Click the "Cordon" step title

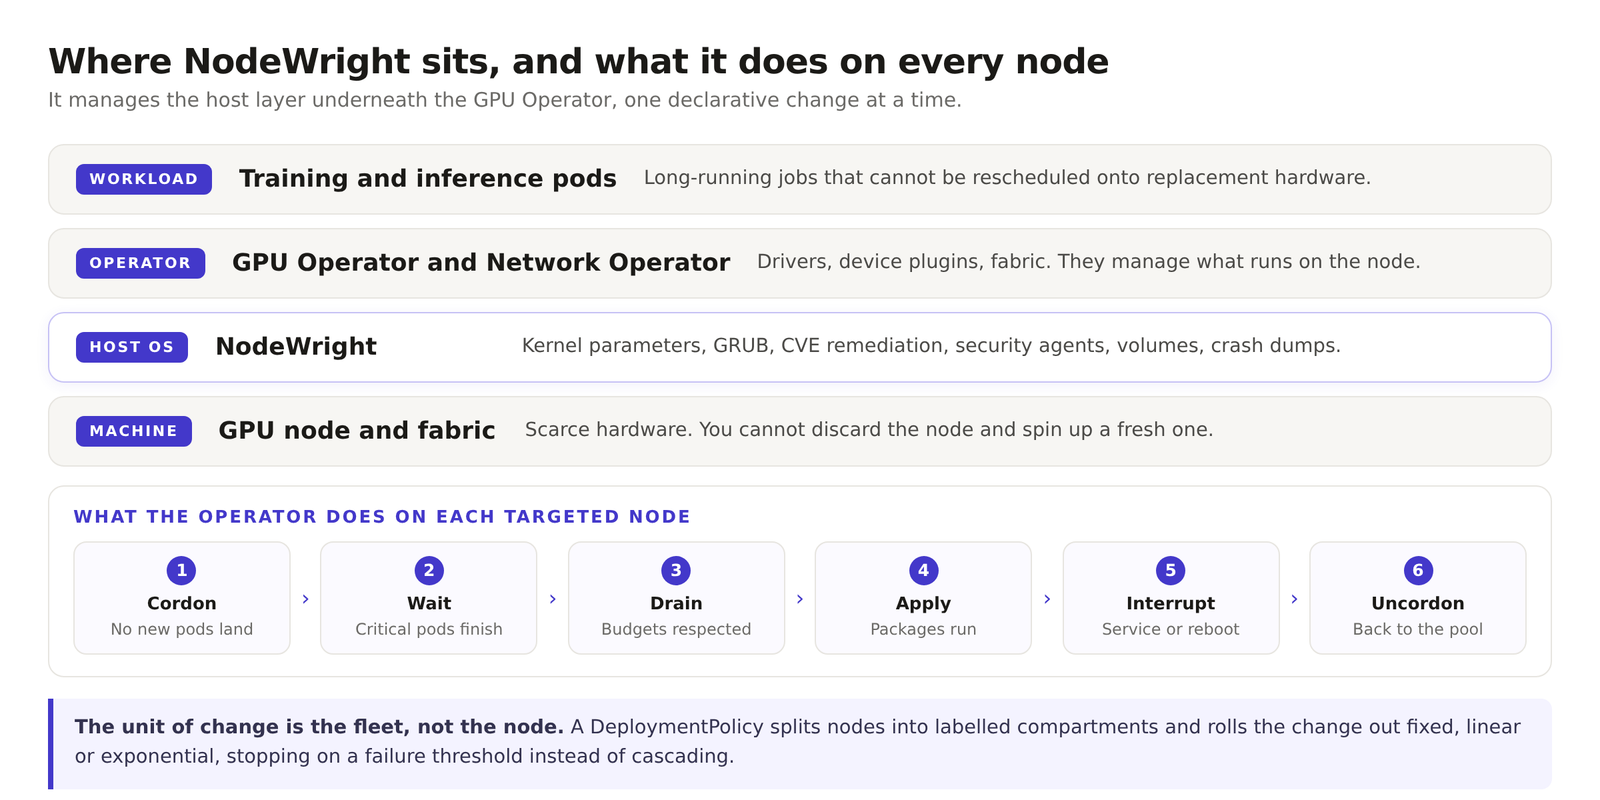[x=181, y=603]
